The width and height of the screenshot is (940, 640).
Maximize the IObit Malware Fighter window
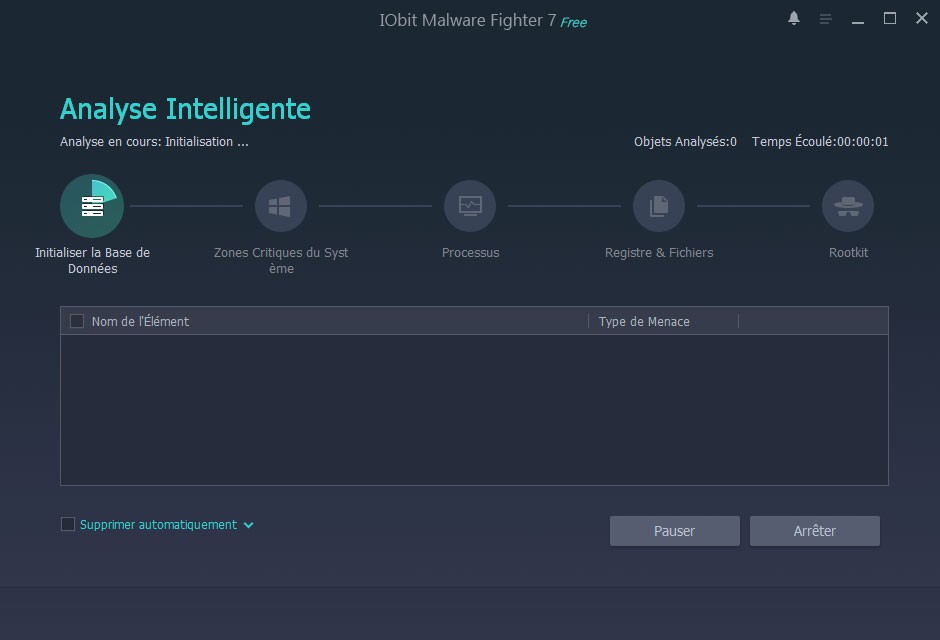tap(890, 19)
